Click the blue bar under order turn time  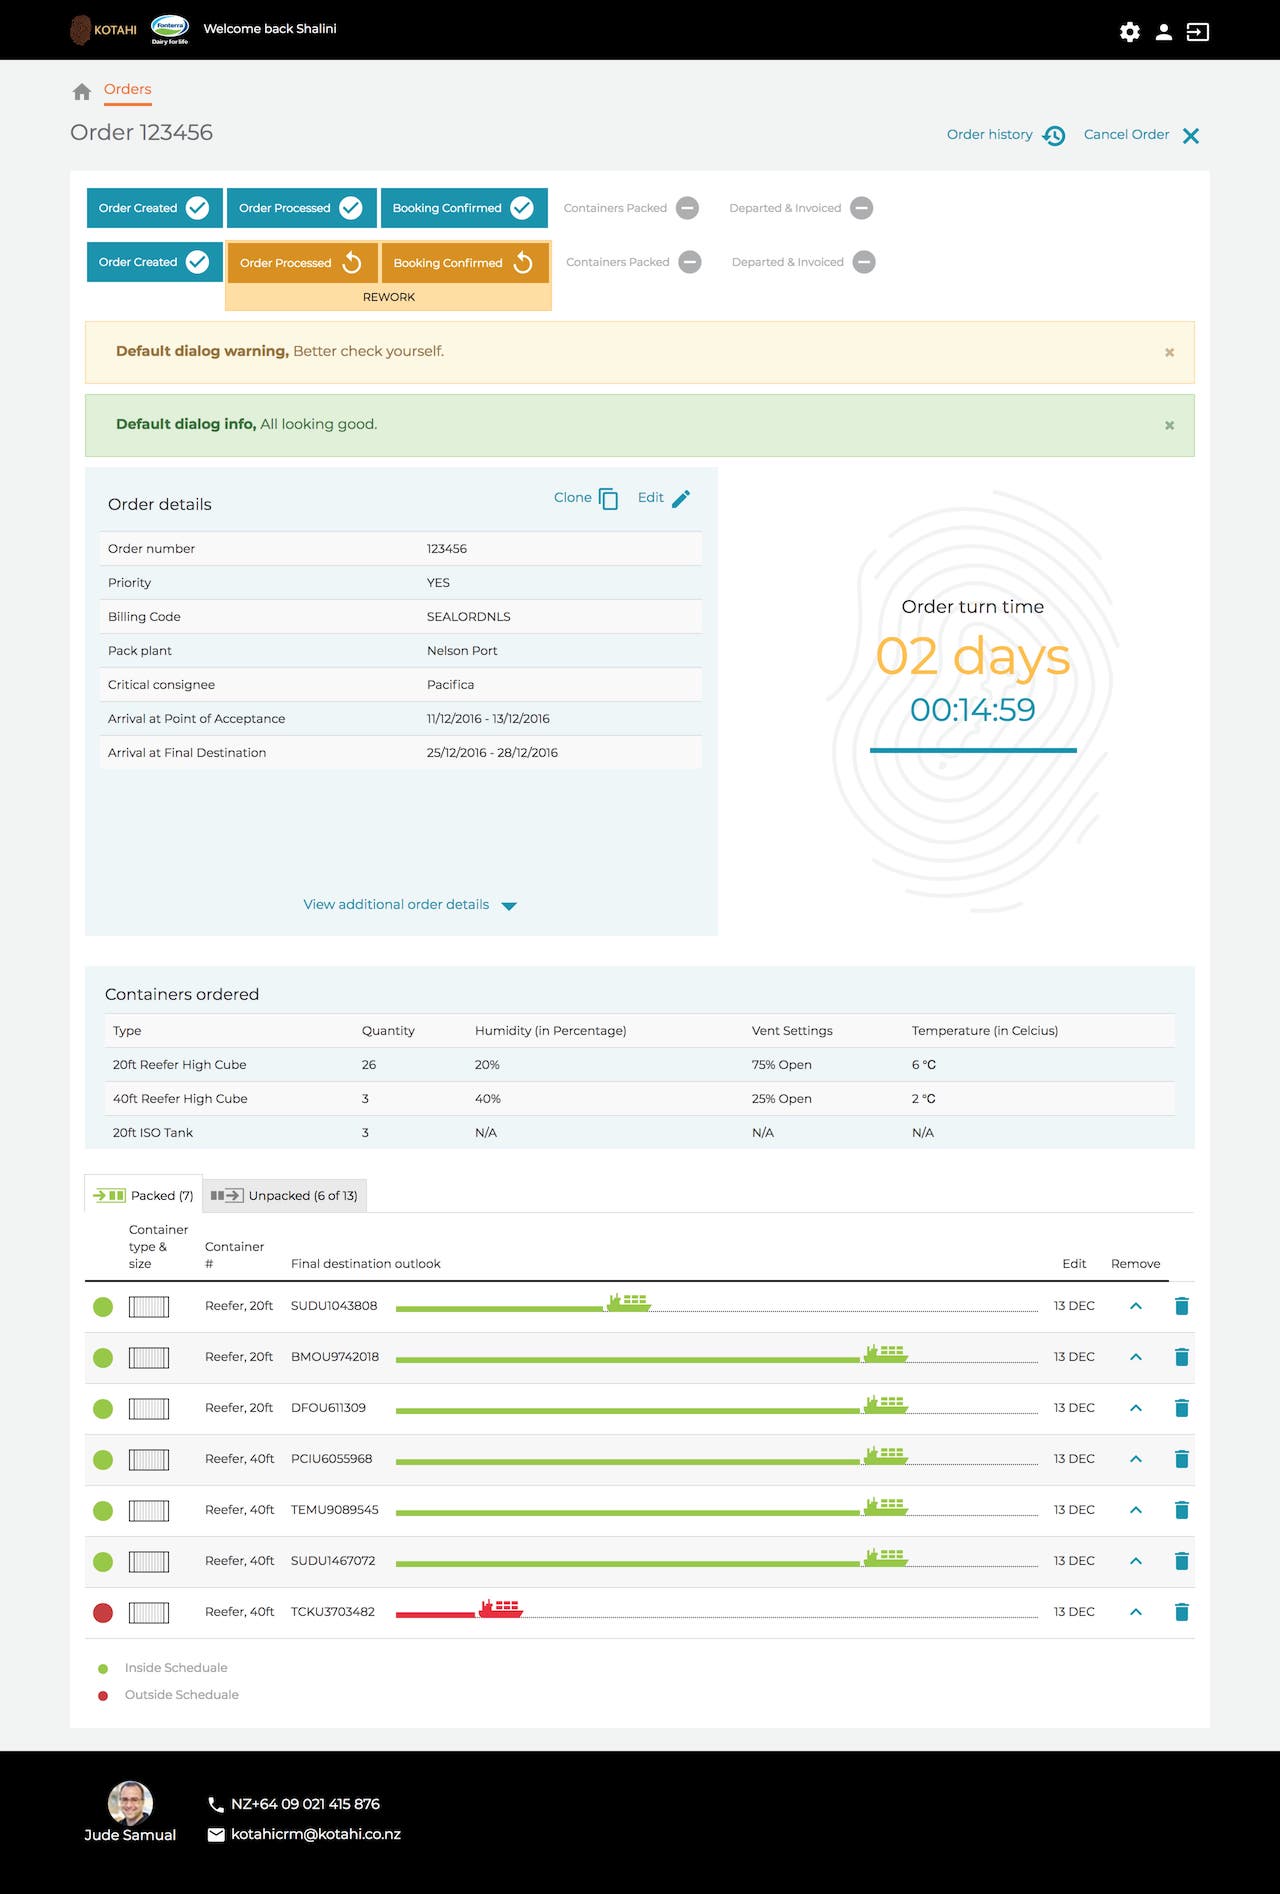pyautogui.click(x=973, y=750)
